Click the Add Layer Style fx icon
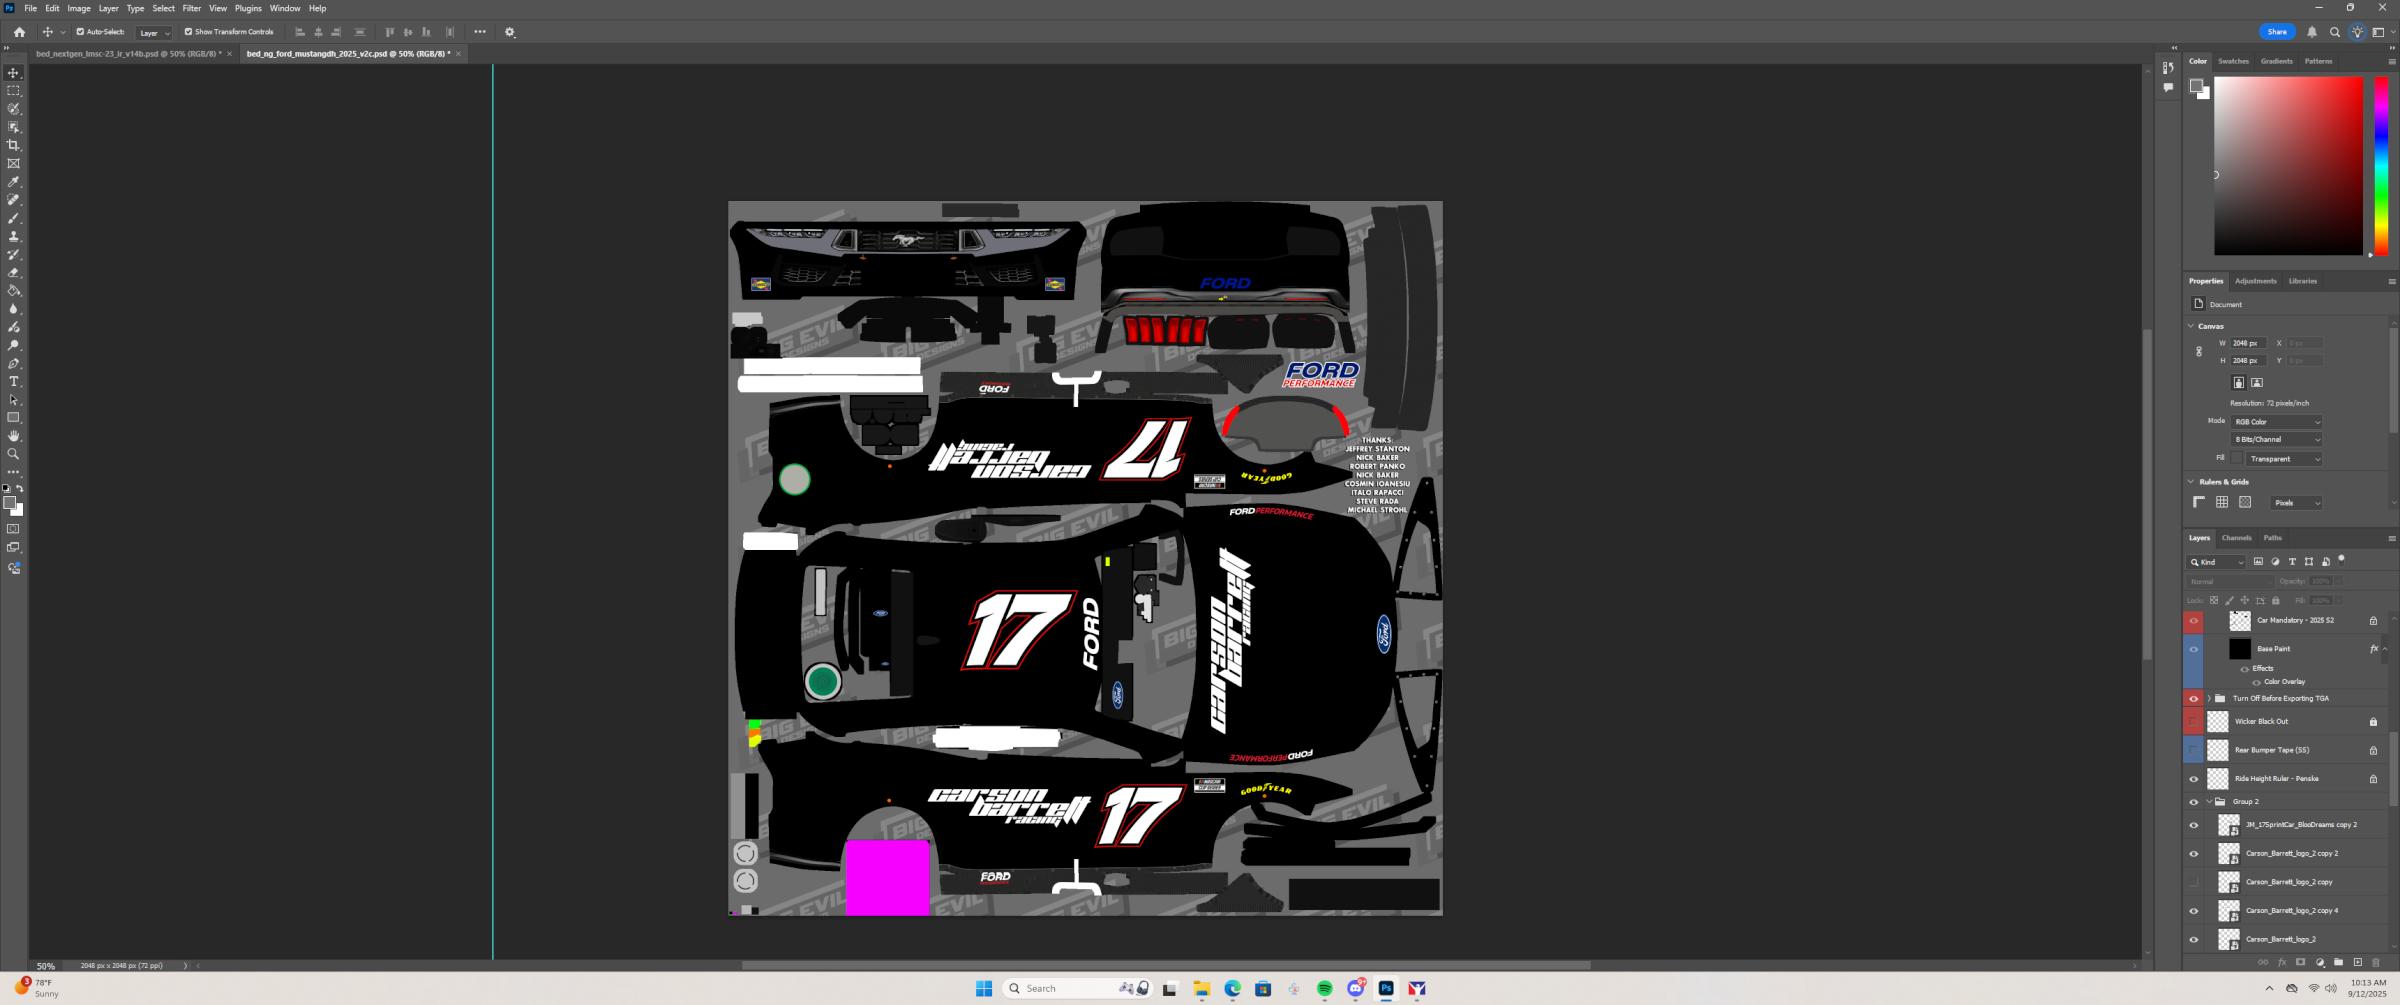This screenshot has height=1005, width=2400. click(x=2282, y=961)
